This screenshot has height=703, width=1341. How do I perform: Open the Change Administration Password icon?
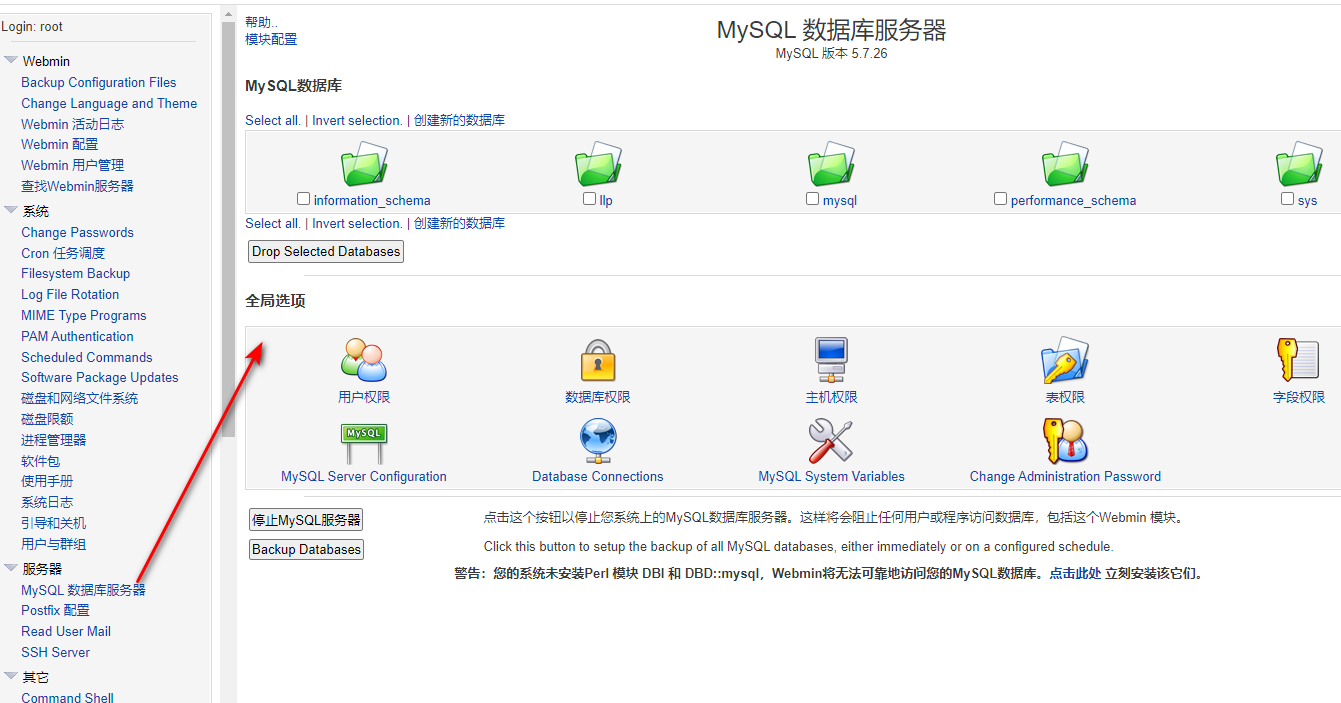pyautogui.click(x=1065, y=441)
